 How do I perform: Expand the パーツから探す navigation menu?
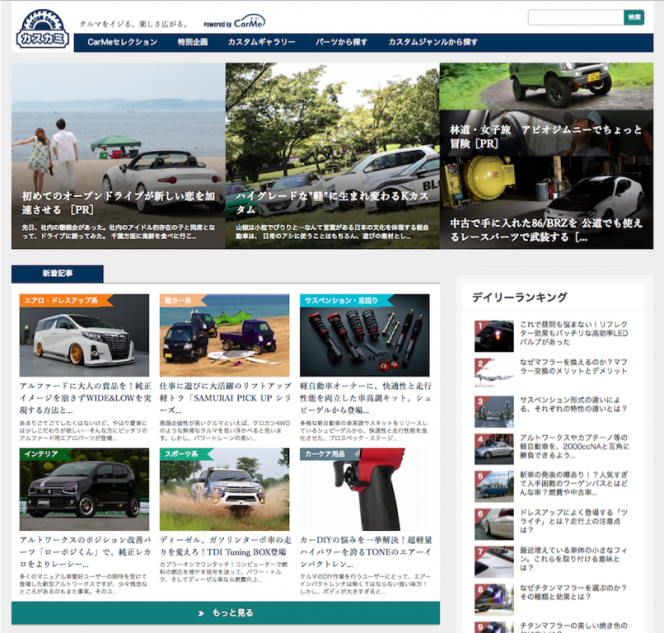coord(341,42)
